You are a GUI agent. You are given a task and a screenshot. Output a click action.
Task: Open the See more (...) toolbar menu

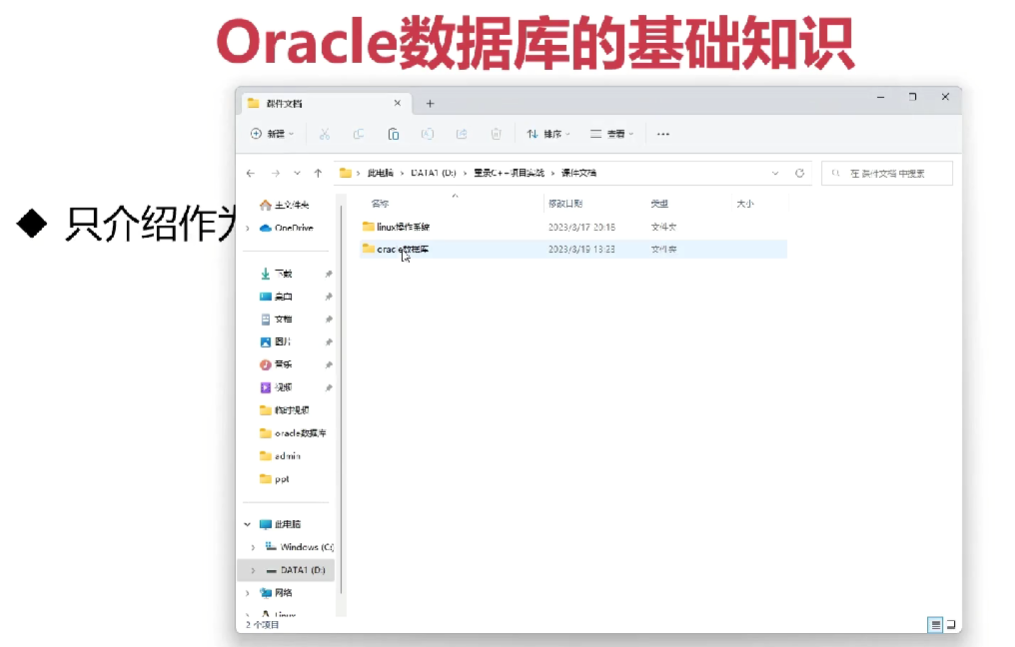pyautogui.click(x=663, y=134)
